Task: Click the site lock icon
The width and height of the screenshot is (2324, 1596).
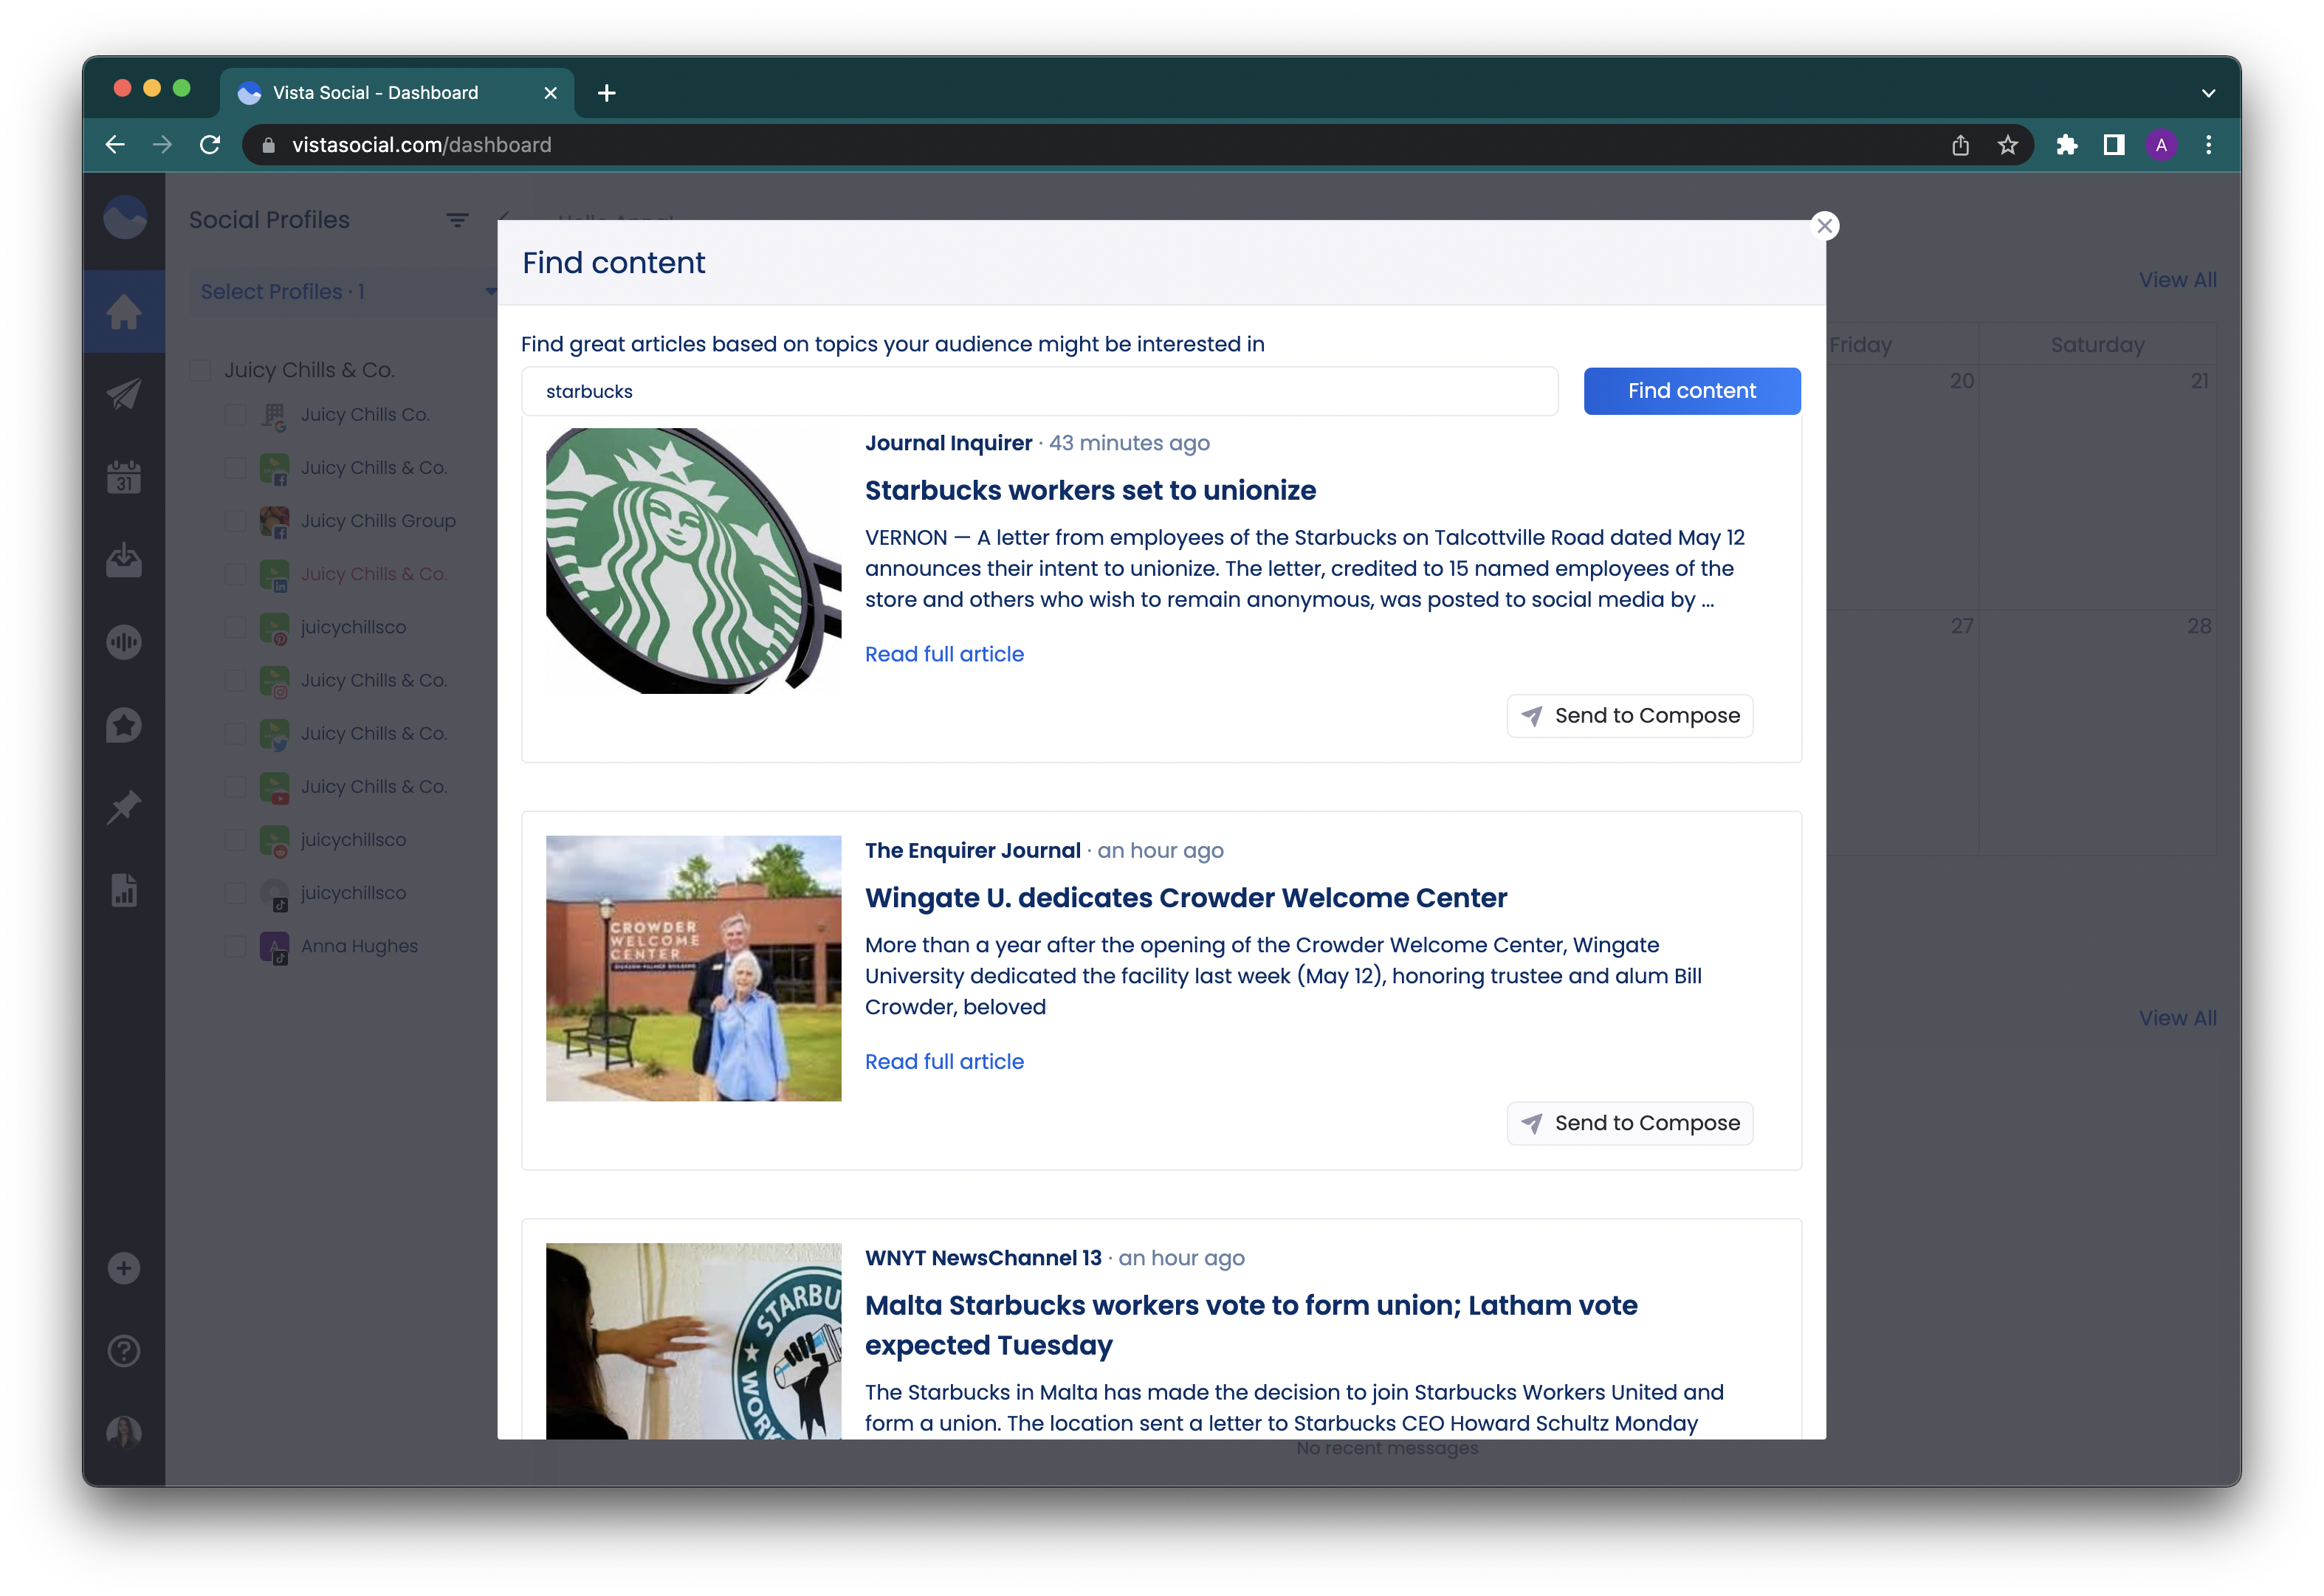Action: [x=268, y=145]
